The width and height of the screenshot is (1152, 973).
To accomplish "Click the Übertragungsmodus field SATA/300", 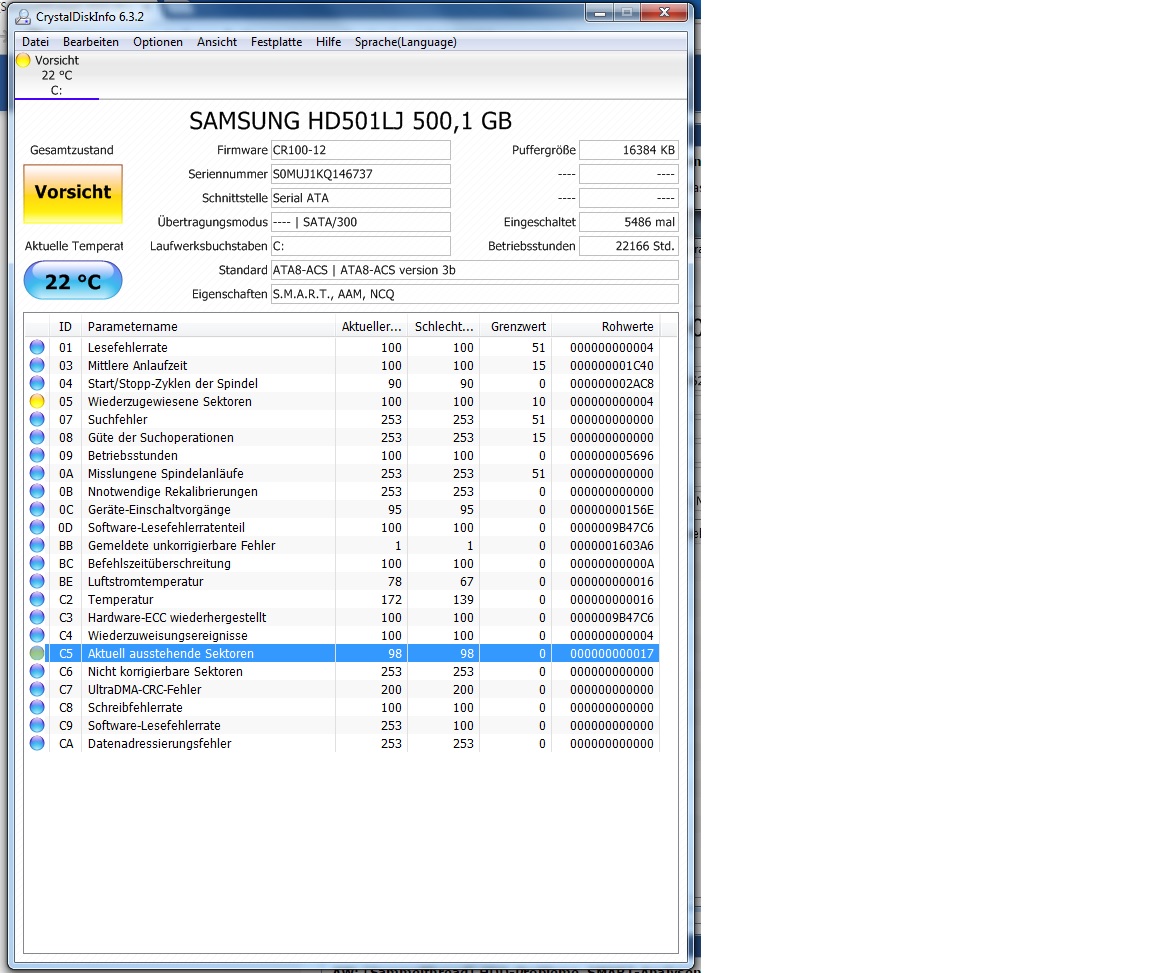I will coord(361,222).
